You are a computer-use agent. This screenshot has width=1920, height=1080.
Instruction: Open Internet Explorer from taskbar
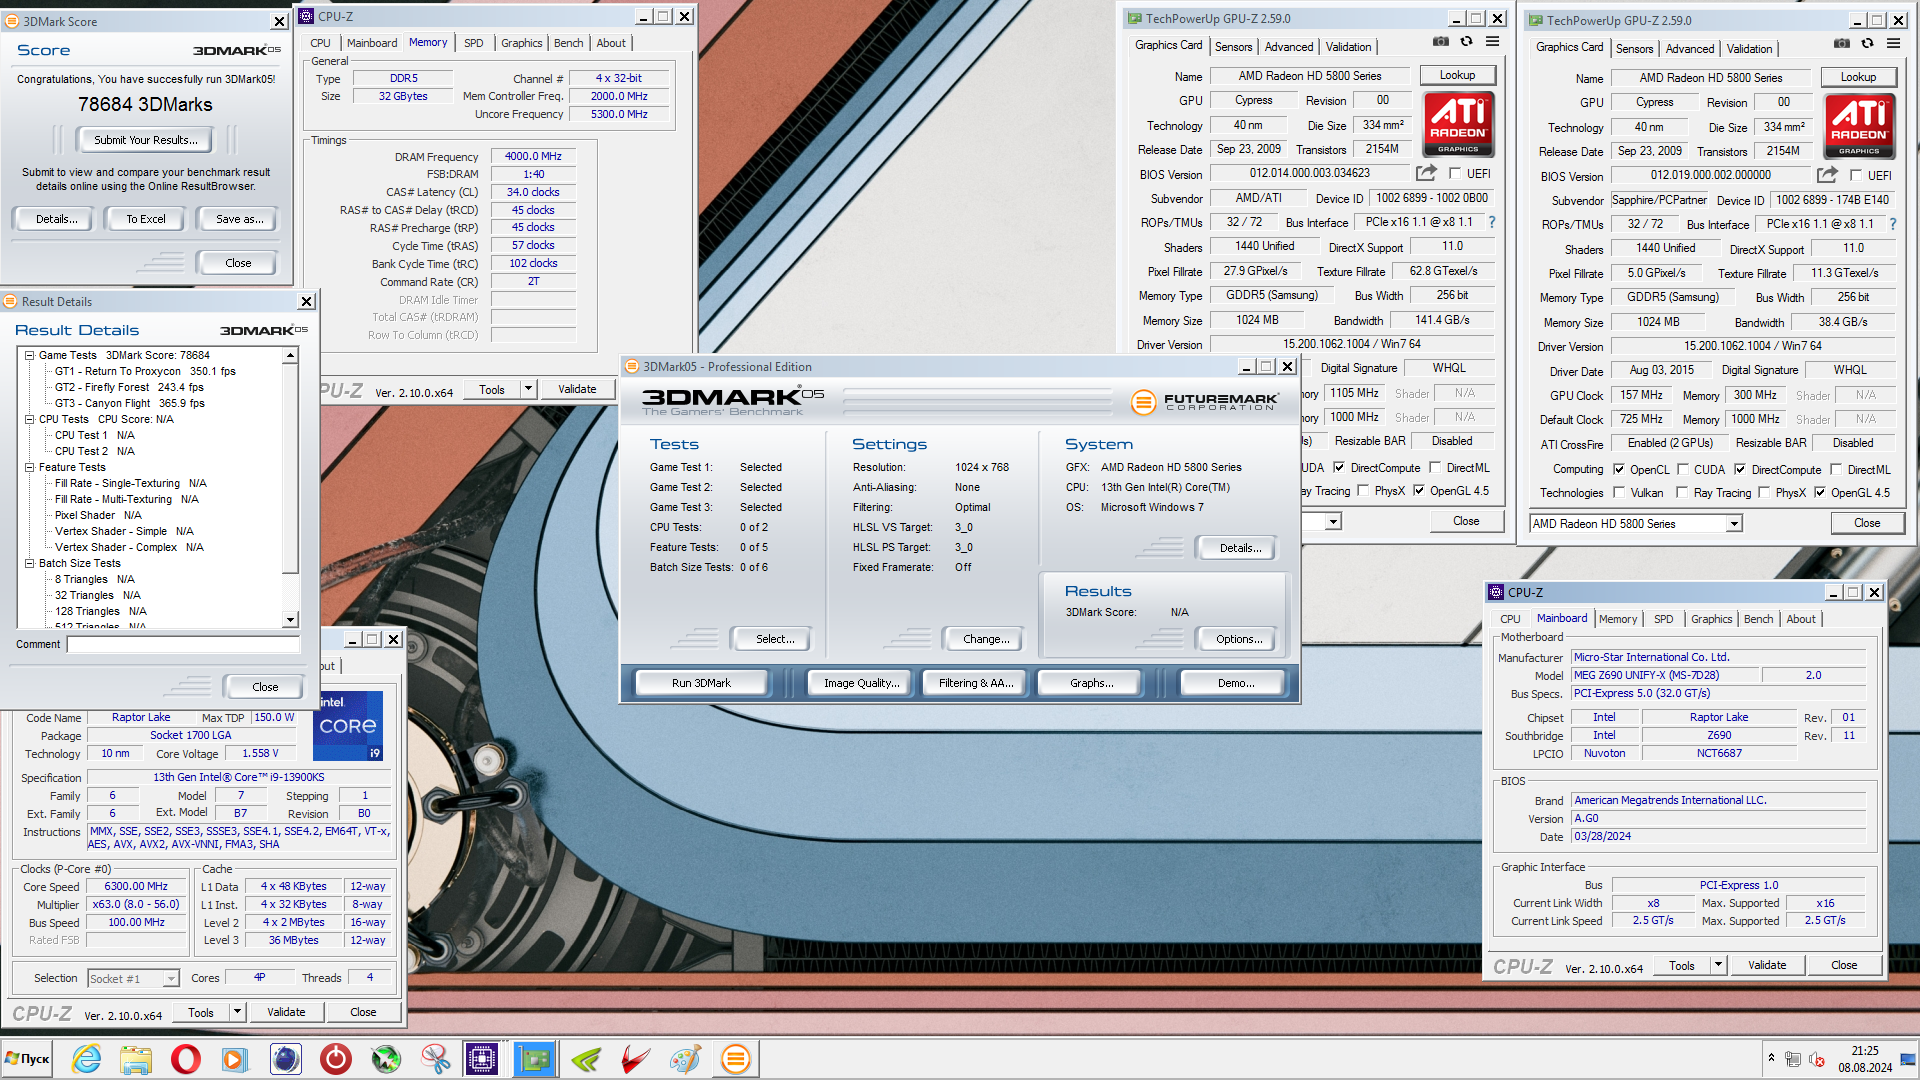tap(86, 1059)
